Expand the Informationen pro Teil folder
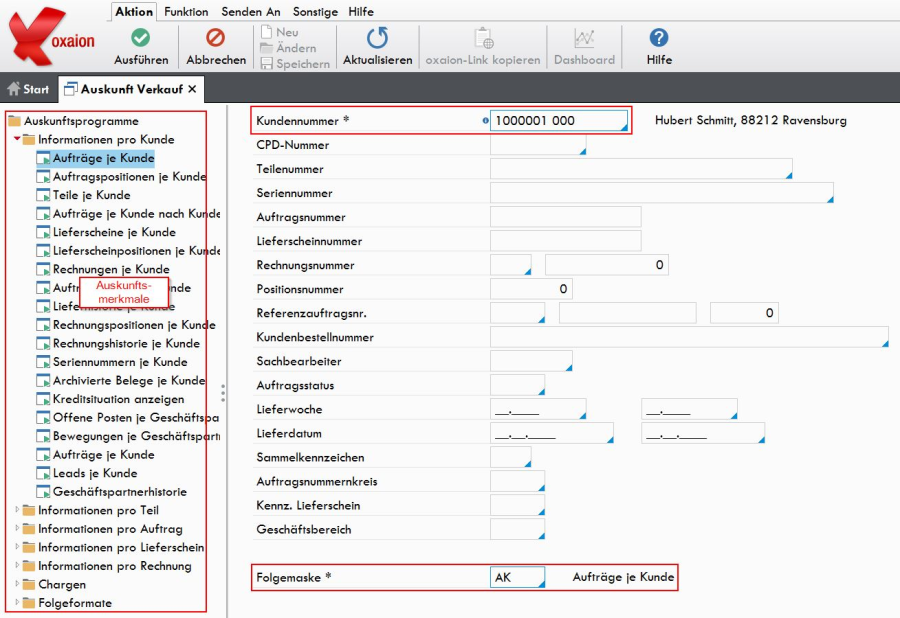Image resolution: width=900 pixels, height=618 pixels. (17, 510)
